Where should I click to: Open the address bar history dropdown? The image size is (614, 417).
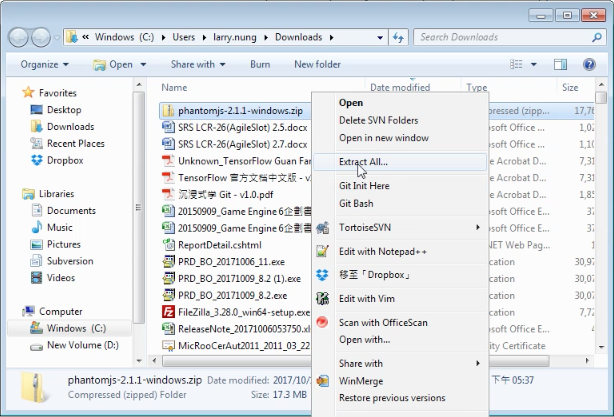pos(379,38)
